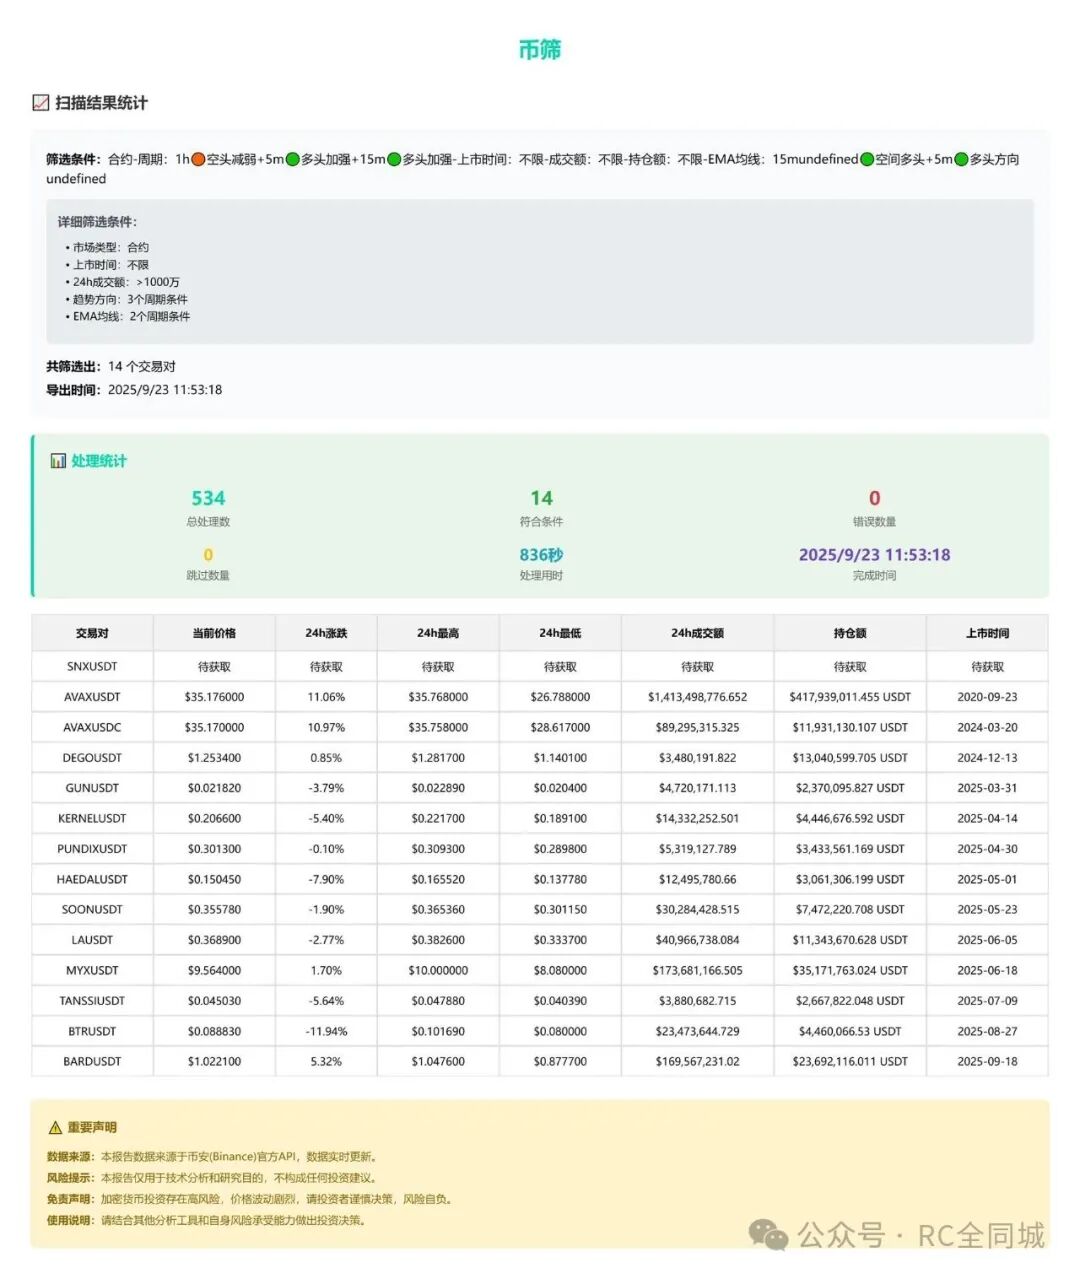The image size is (1080, 1279).
Task: Click the $1,413,498,776.652 volume cell
Action: pyautogui.click(x=697, y=697)
